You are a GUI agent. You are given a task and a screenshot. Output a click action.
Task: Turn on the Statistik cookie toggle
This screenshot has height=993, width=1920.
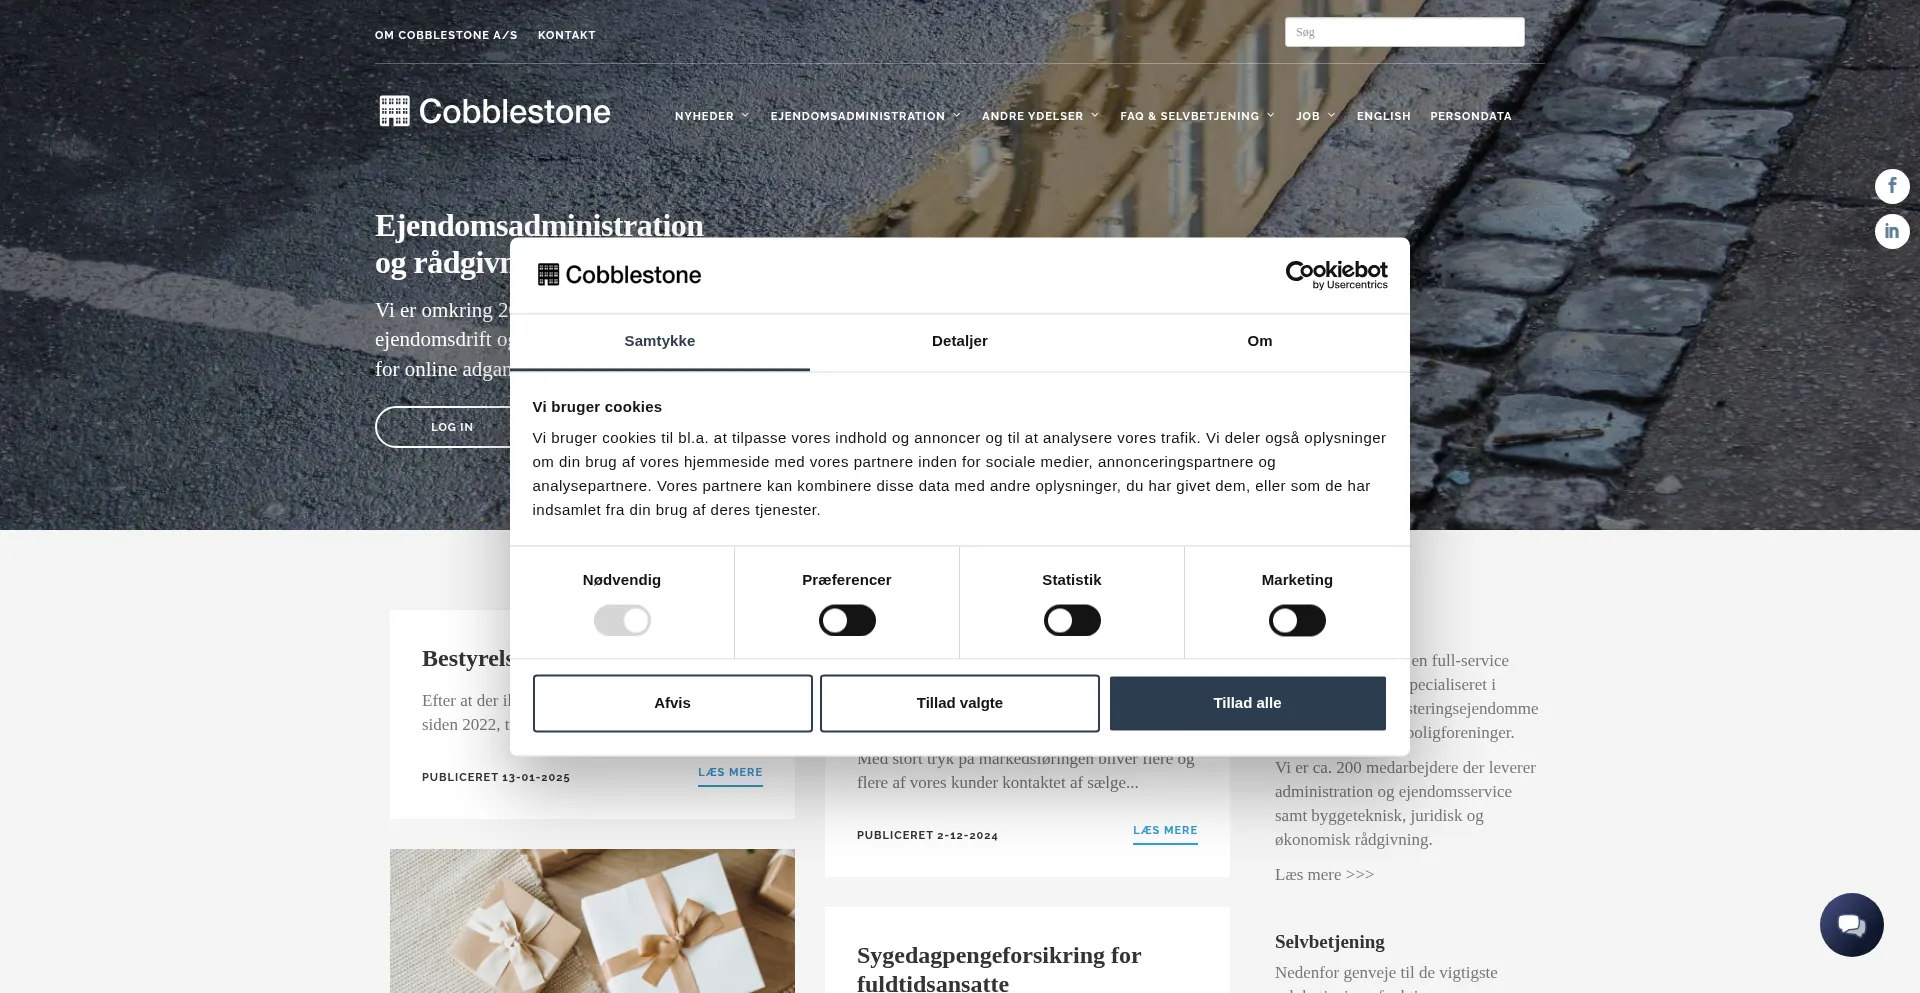(1072, 621)
